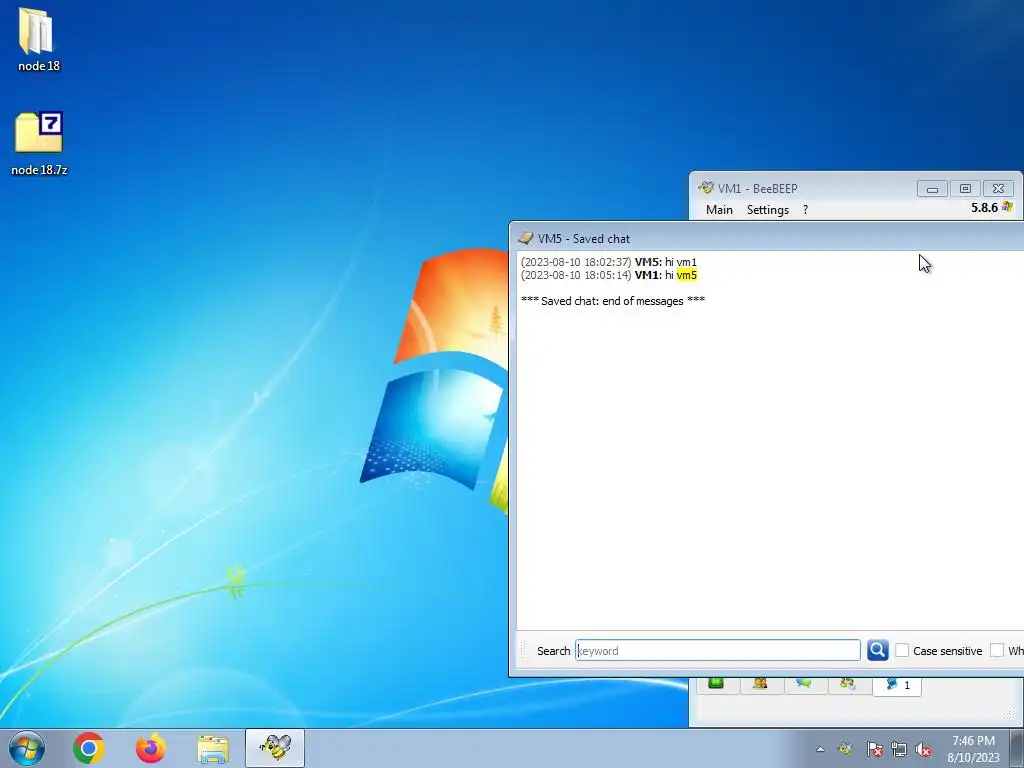Select the saved chats tab showing 1

897,686
